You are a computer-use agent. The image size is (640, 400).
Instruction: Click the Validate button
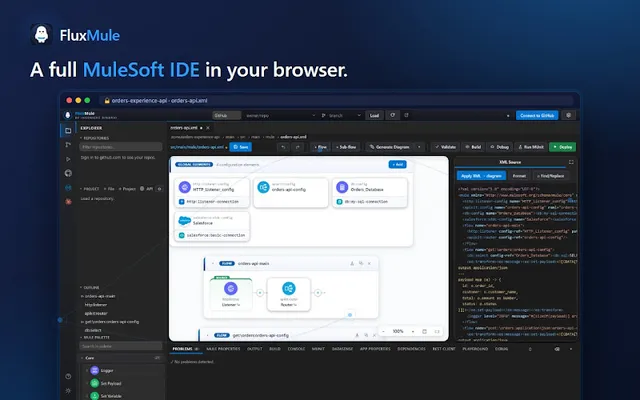[445, 147]
